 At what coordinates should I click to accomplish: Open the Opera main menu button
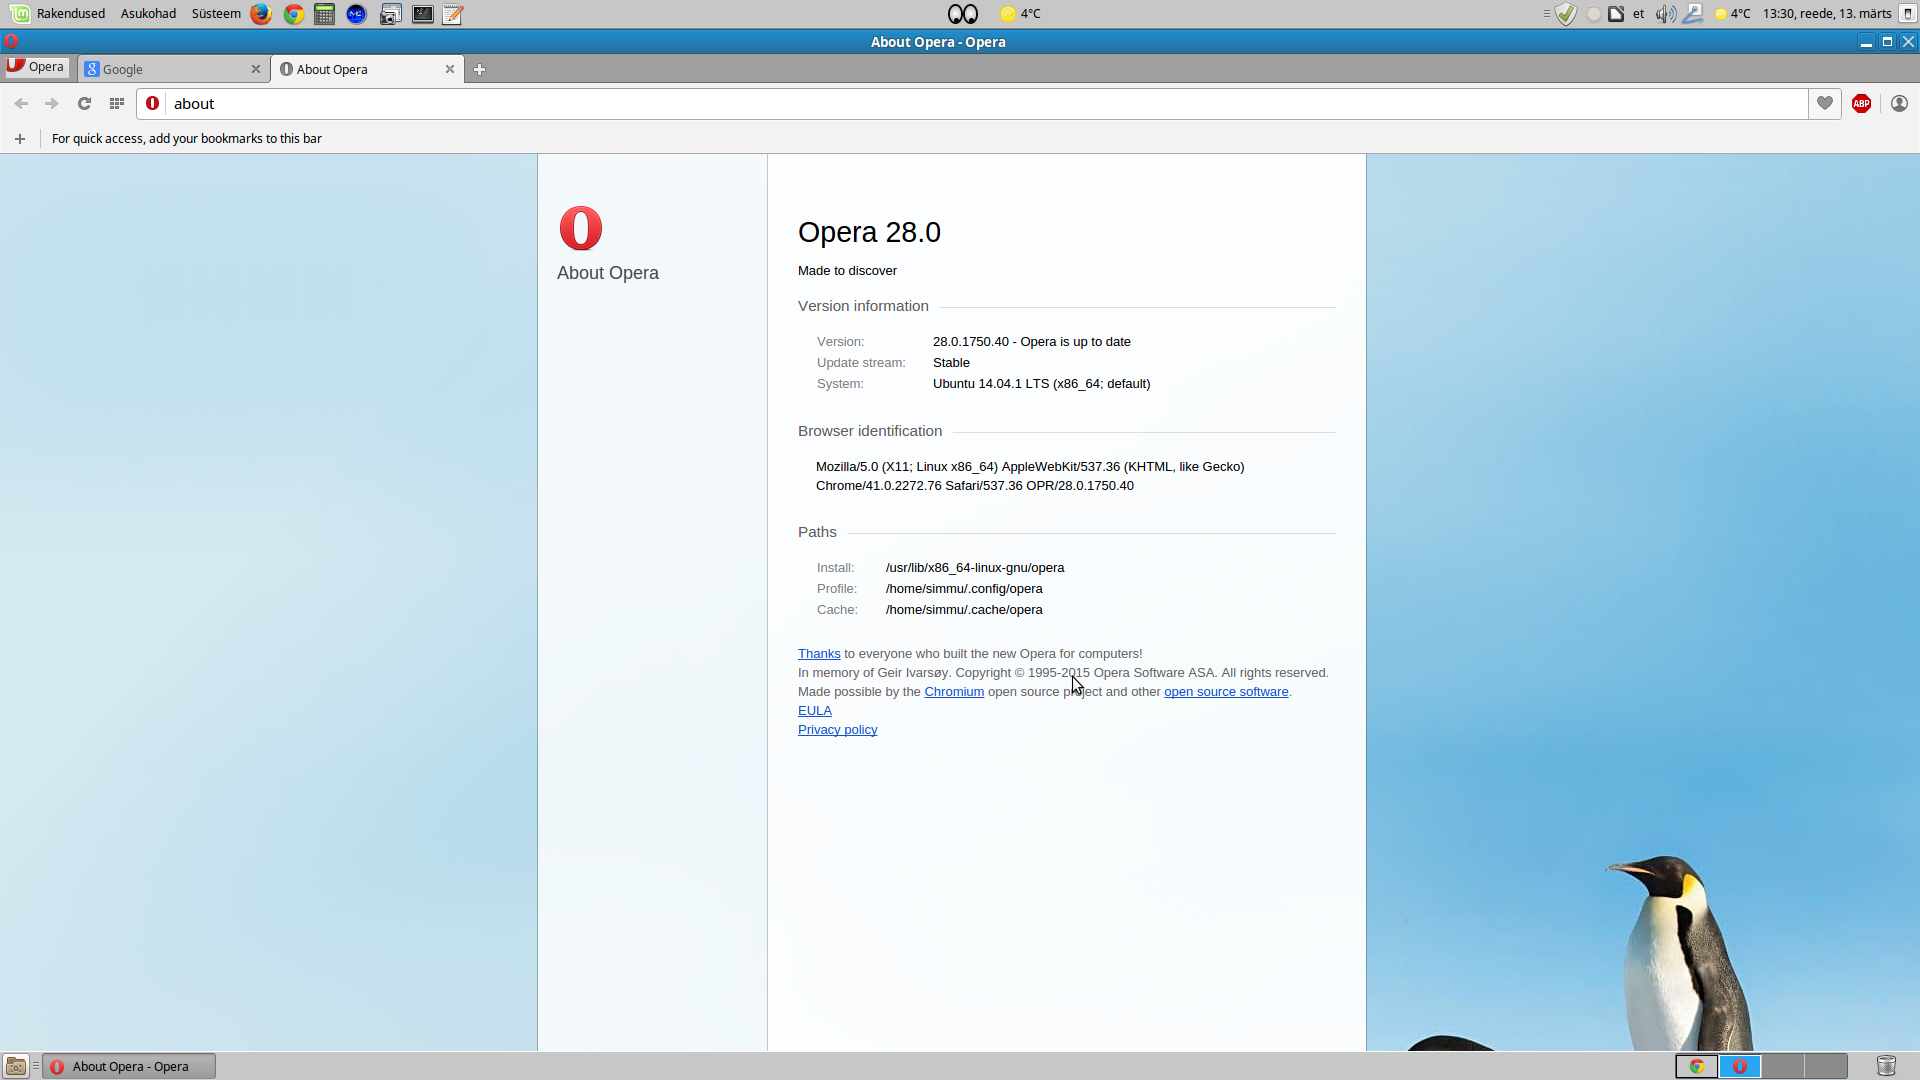point(37,67)
